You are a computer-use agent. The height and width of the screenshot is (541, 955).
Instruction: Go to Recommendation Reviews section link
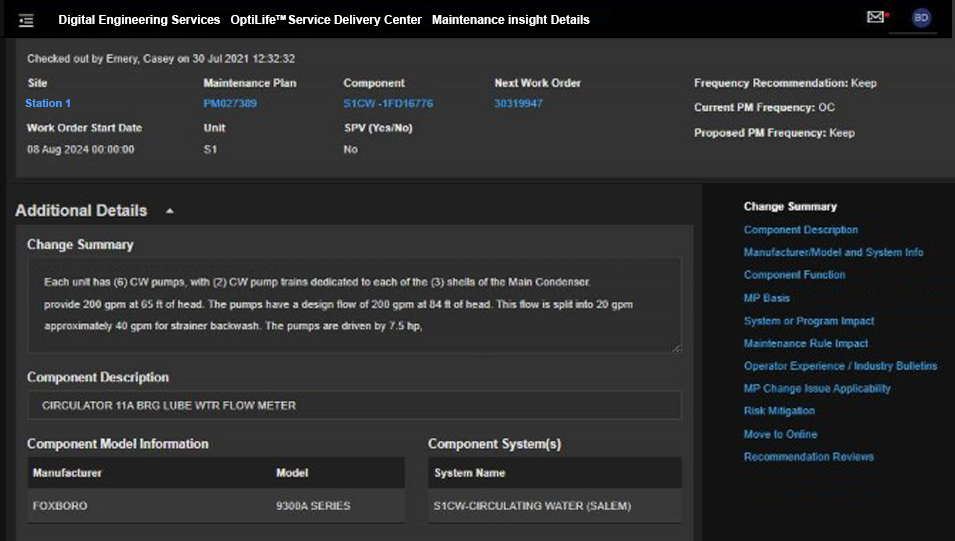pyautogui.click(x=808, y=456)
